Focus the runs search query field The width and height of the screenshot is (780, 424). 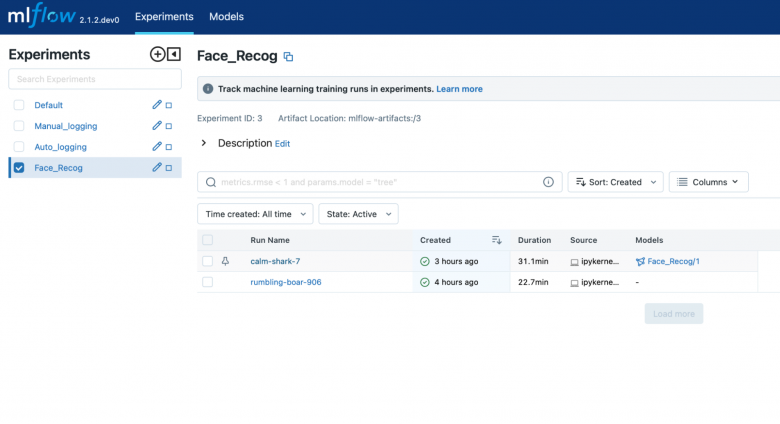click(380, 182)
